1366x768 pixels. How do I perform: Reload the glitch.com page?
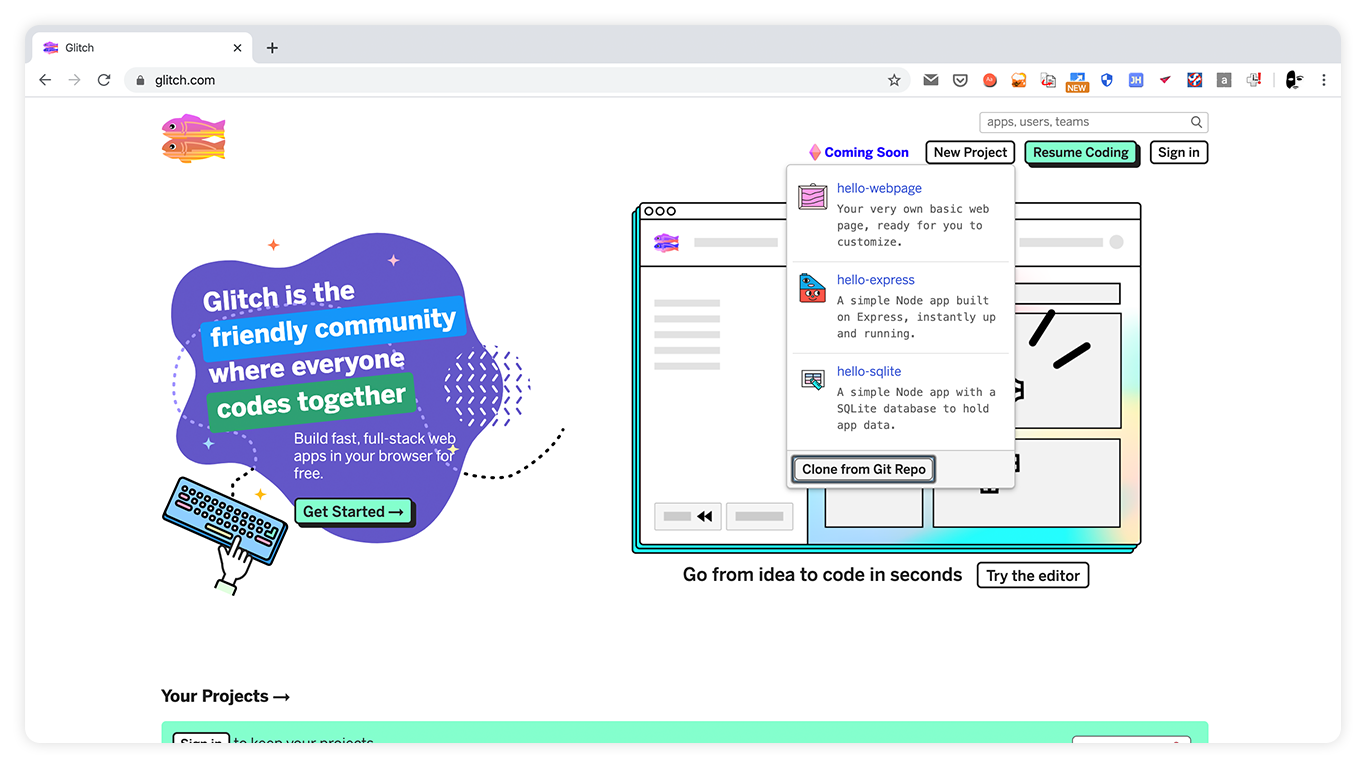point(103,80)
